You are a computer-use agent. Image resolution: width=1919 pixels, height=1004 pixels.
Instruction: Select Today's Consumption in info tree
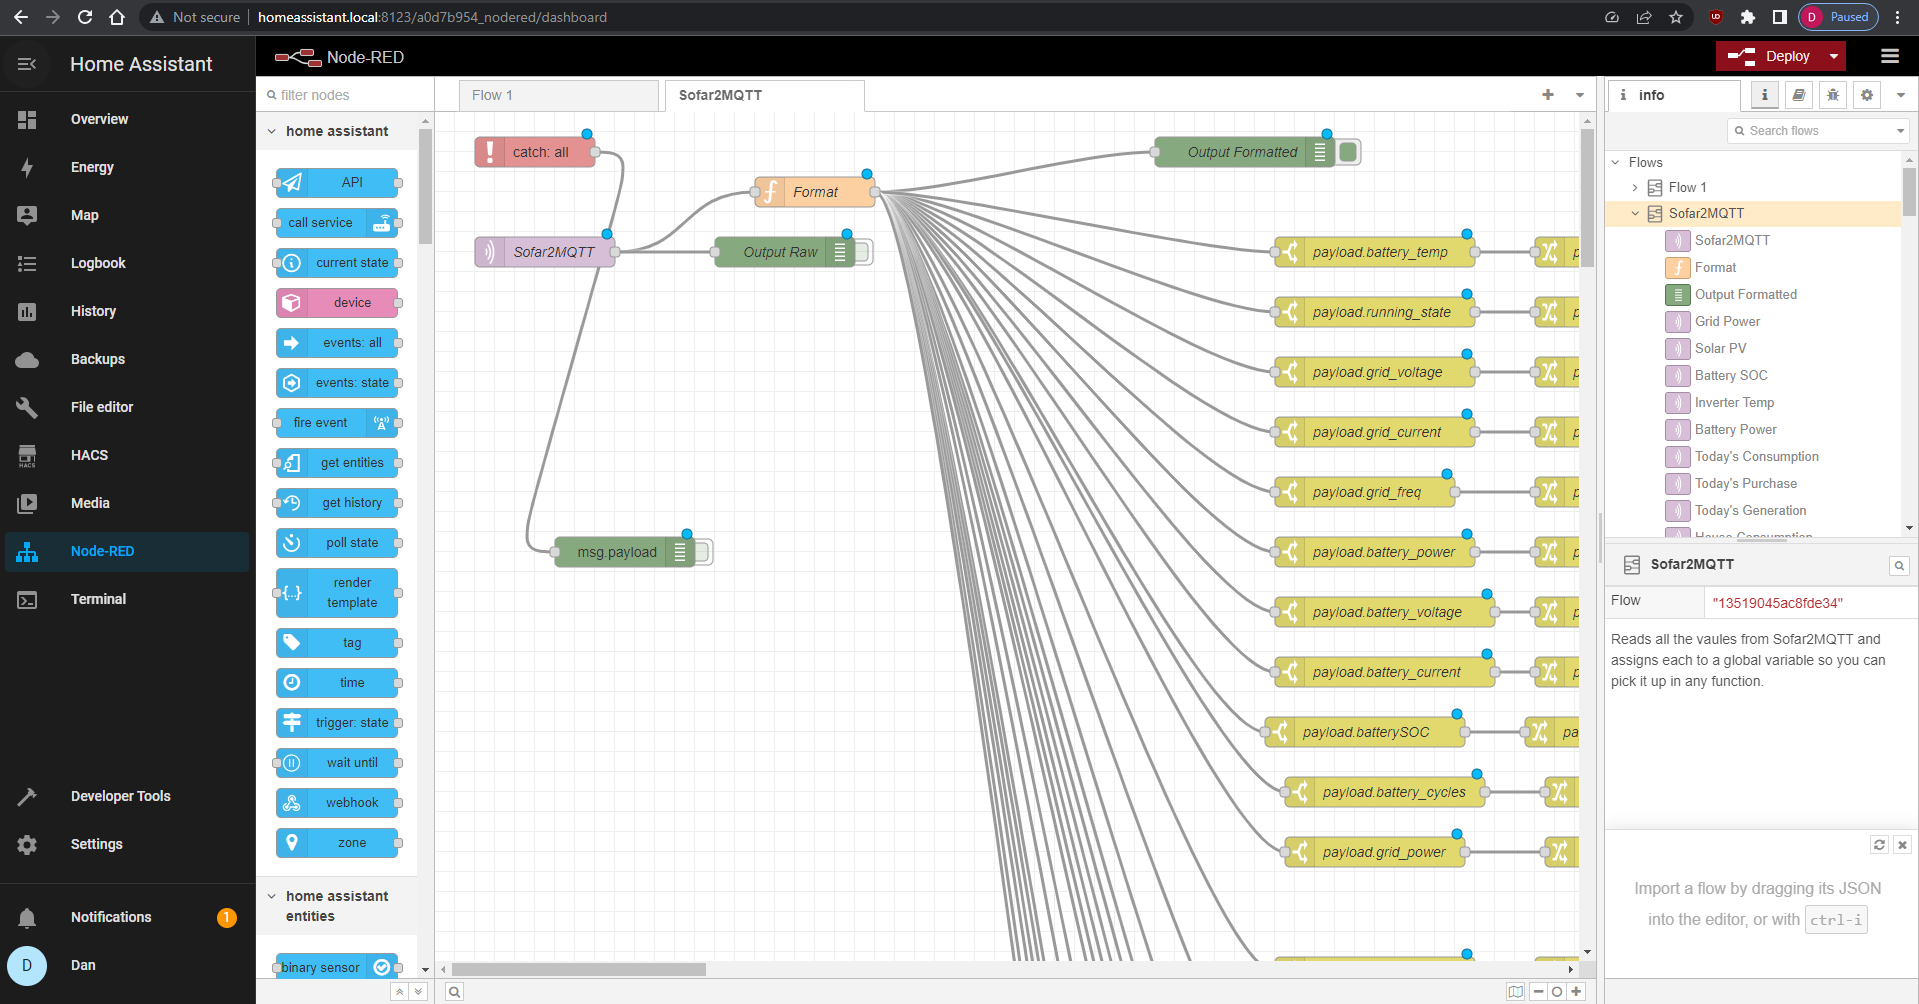[1756, 456]
